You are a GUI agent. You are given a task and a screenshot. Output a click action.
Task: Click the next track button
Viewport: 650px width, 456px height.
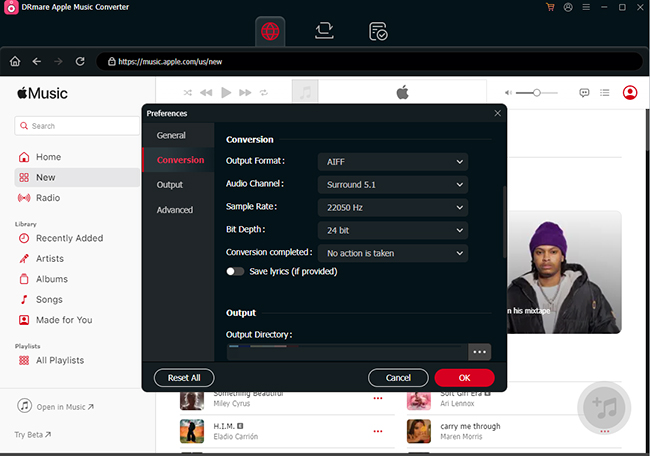tap(245, 92)
